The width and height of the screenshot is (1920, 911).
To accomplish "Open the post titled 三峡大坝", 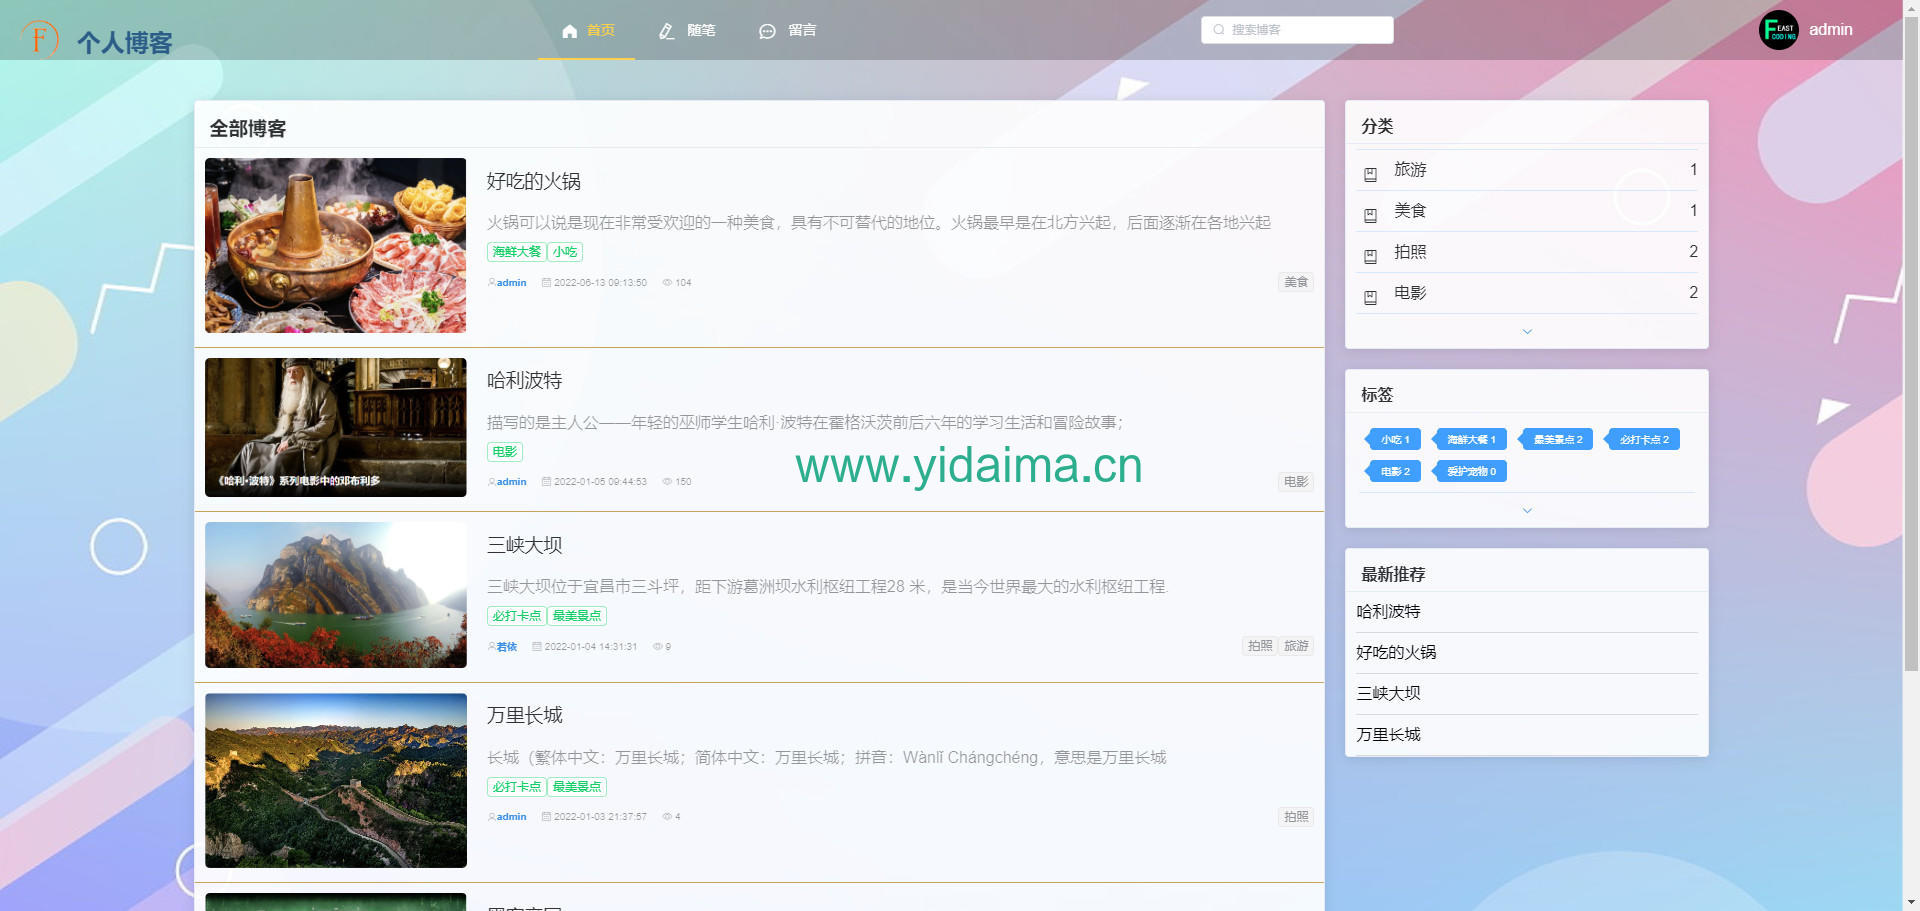I will click(525, 545).
